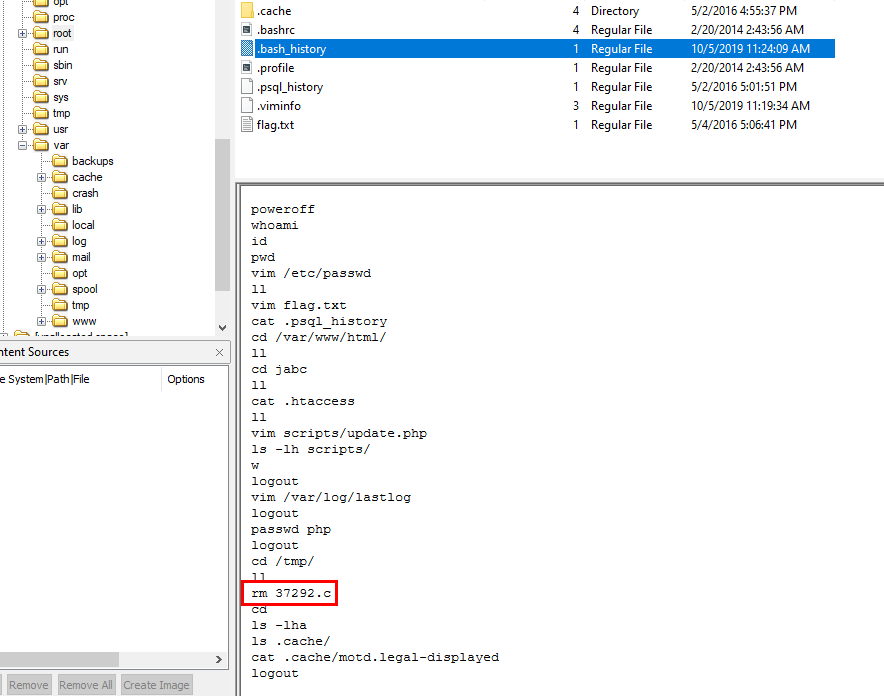Expand the log subfolder under var
Viewport: 884px width, 696px height.
[41, 242]
